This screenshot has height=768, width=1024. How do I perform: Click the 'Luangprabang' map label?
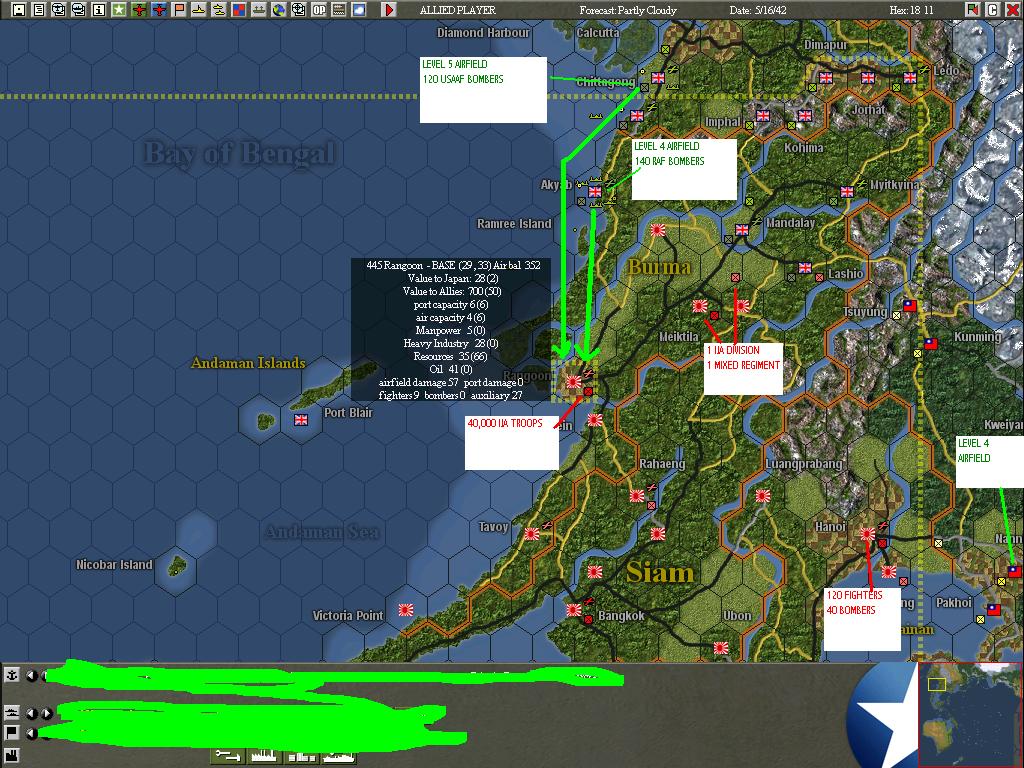804,464
